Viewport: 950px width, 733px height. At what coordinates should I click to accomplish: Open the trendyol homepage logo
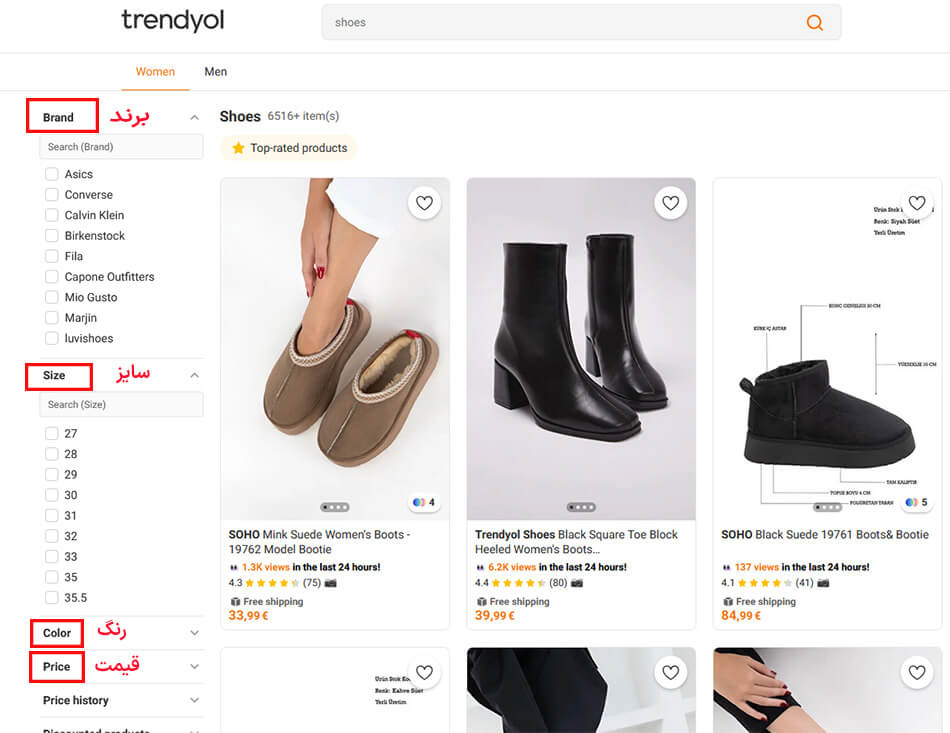173,21
